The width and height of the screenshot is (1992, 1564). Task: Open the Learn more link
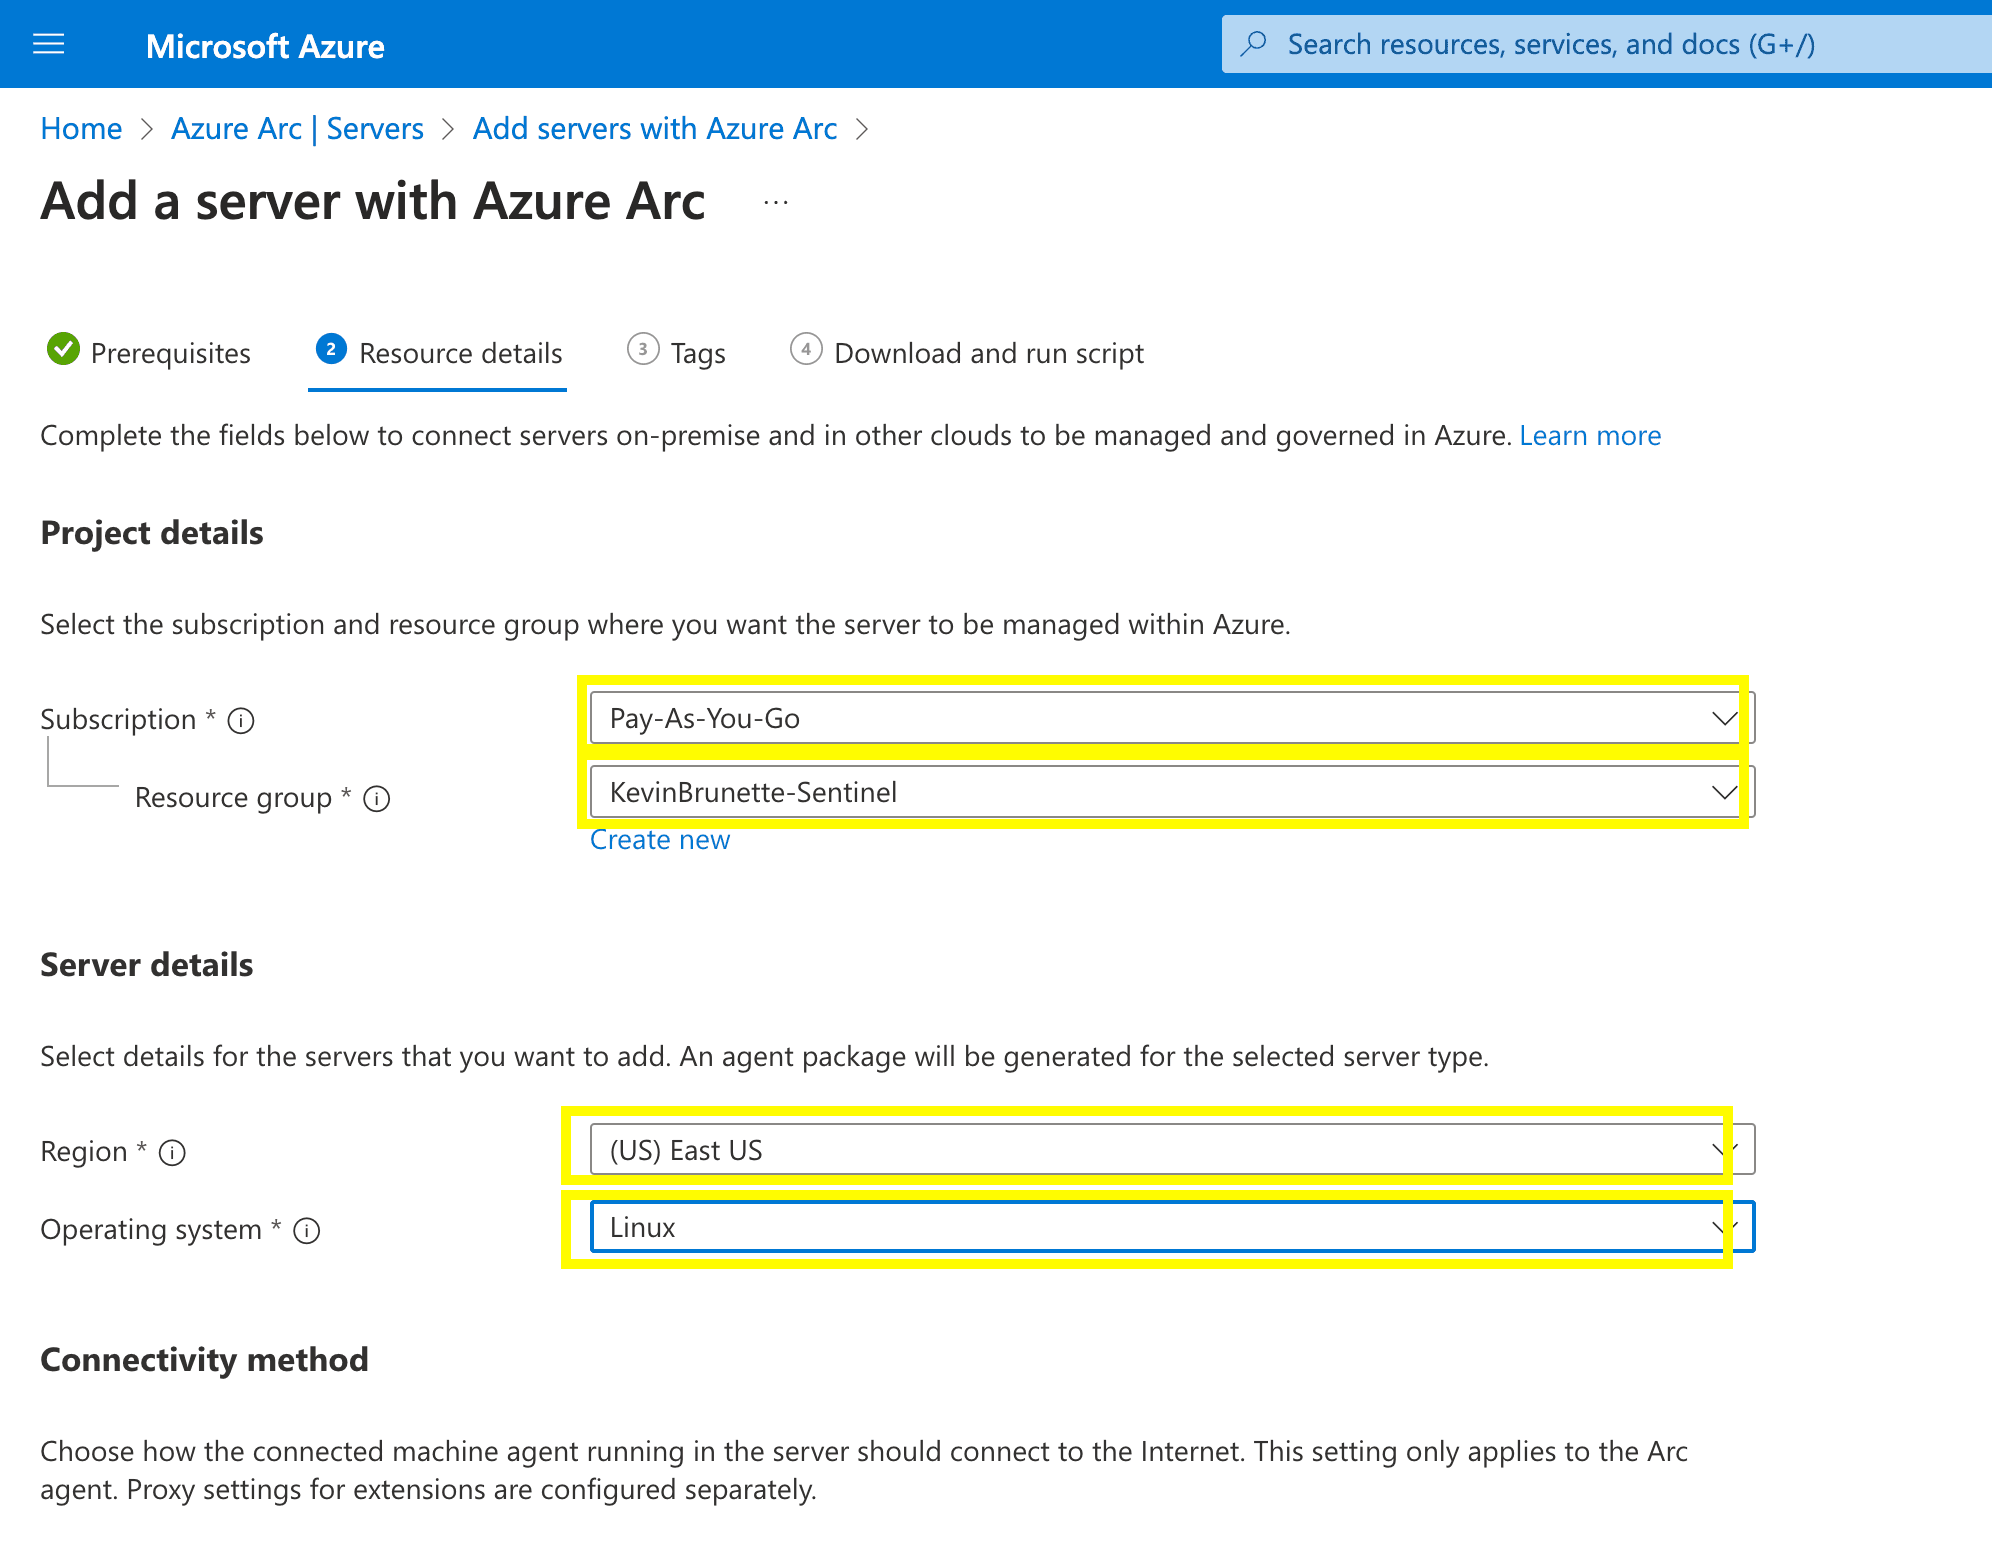tap(1590, 436)
